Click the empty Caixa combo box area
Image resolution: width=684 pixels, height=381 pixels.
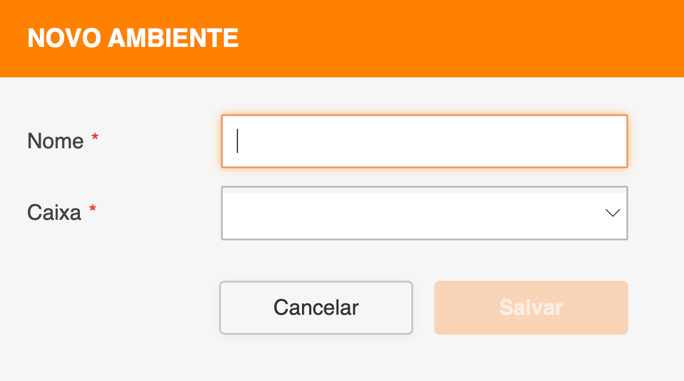pyautogui.click(x=410, y=213)
